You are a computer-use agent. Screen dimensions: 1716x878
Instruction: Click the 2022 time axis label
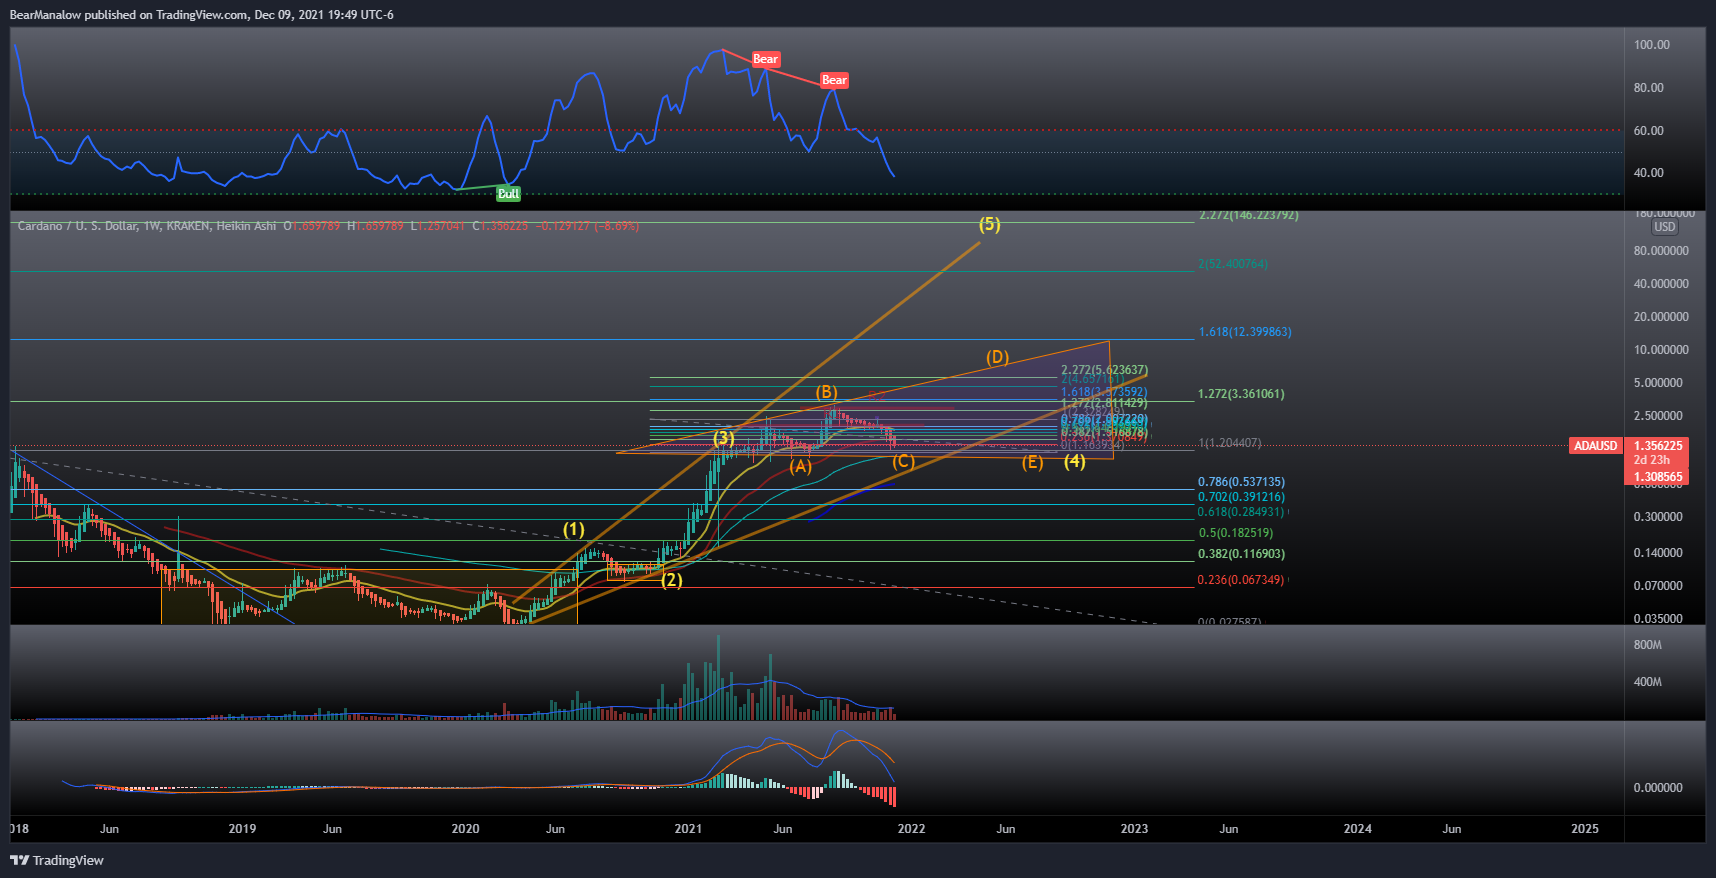tap(911, 829)
